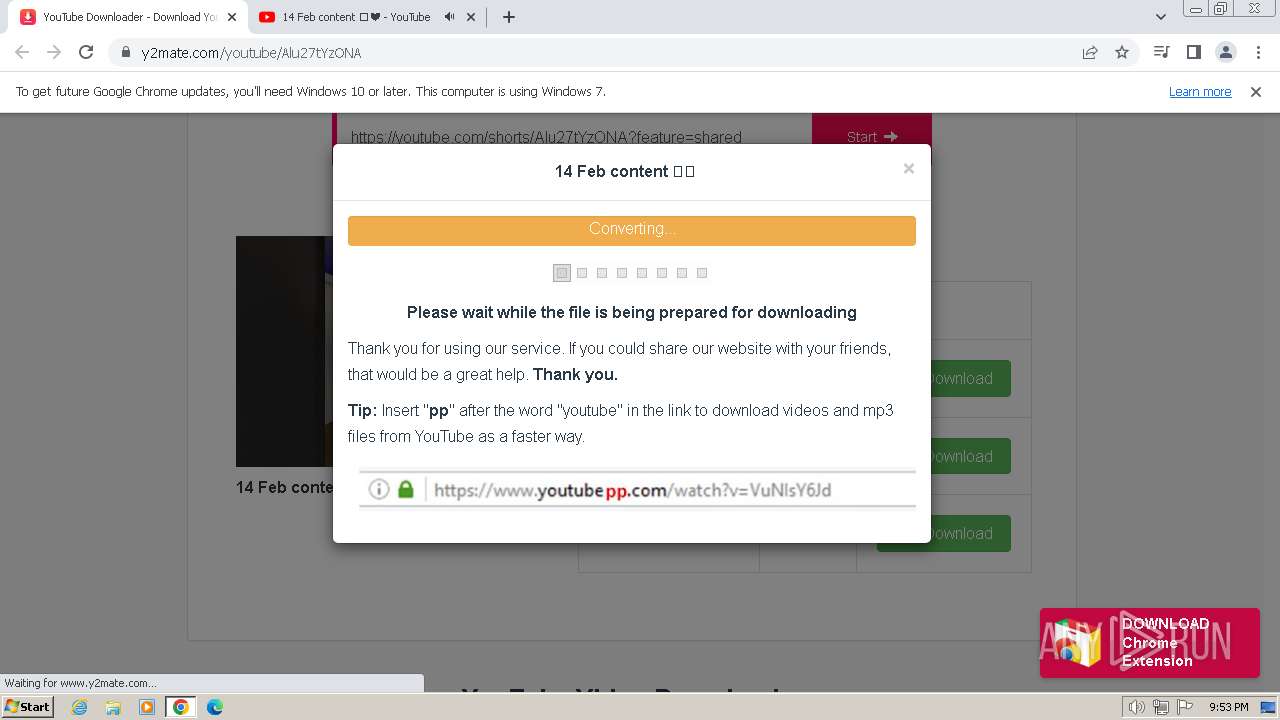Go forward in browser history

coord(54,52)
